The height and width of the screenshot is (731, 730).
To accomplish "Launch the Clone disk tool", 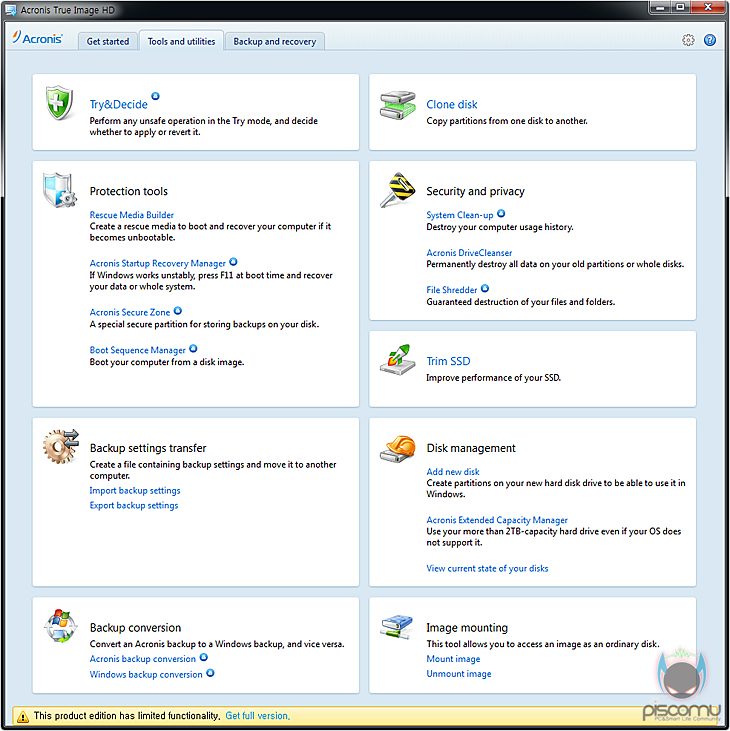I will coord(452,104).
